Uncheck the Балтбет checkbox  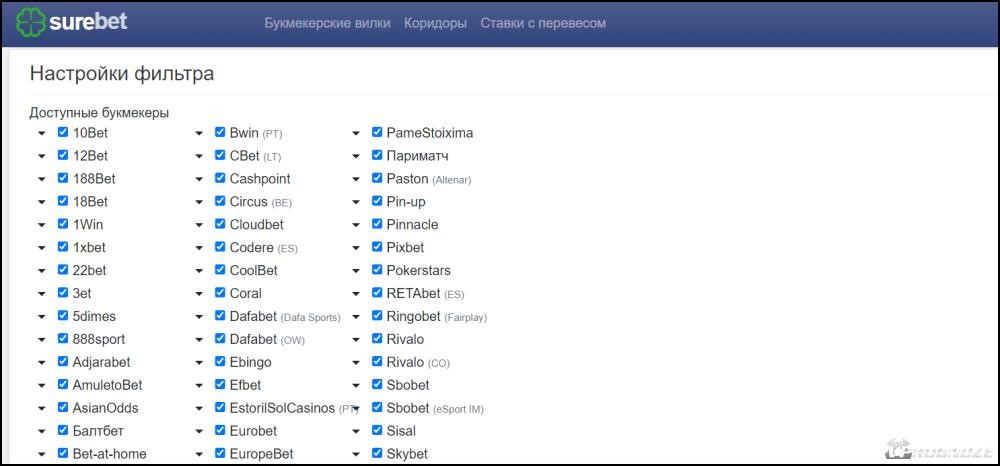pos(62,430)
